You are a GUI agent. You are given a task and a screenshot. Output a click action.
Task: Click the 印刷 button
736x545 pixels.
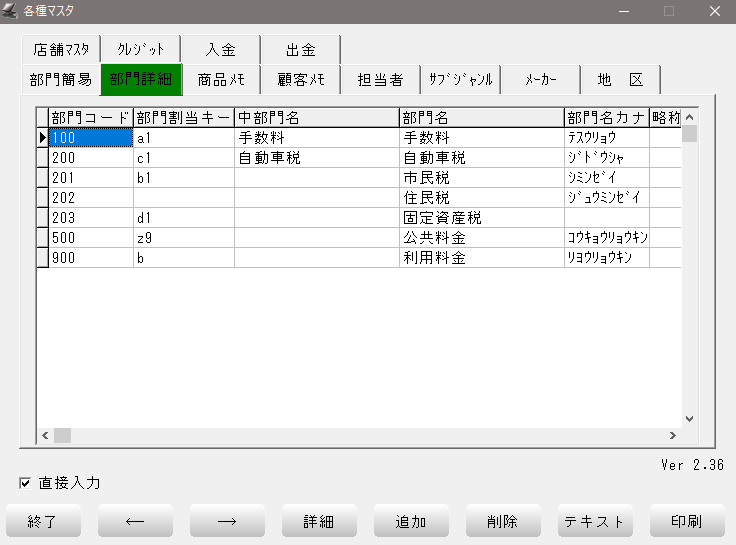pos(687,521)
